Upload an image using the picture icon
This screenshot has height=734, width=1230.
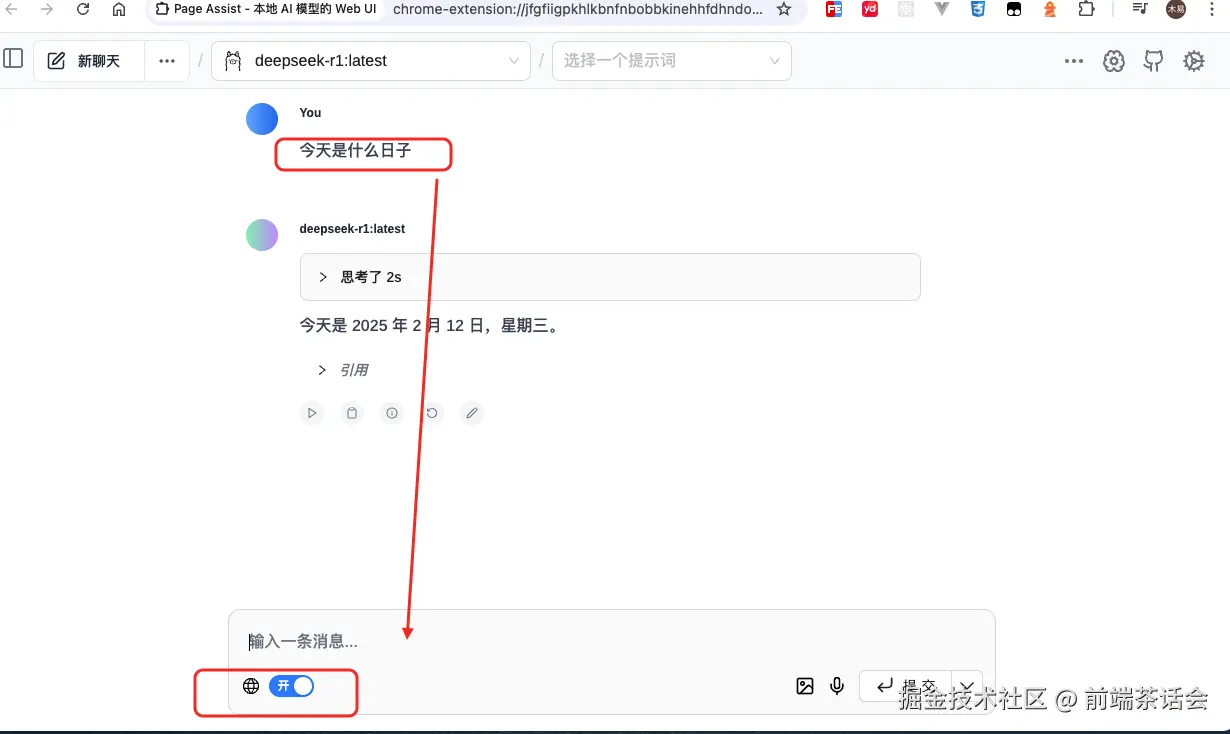pos(805,686)
